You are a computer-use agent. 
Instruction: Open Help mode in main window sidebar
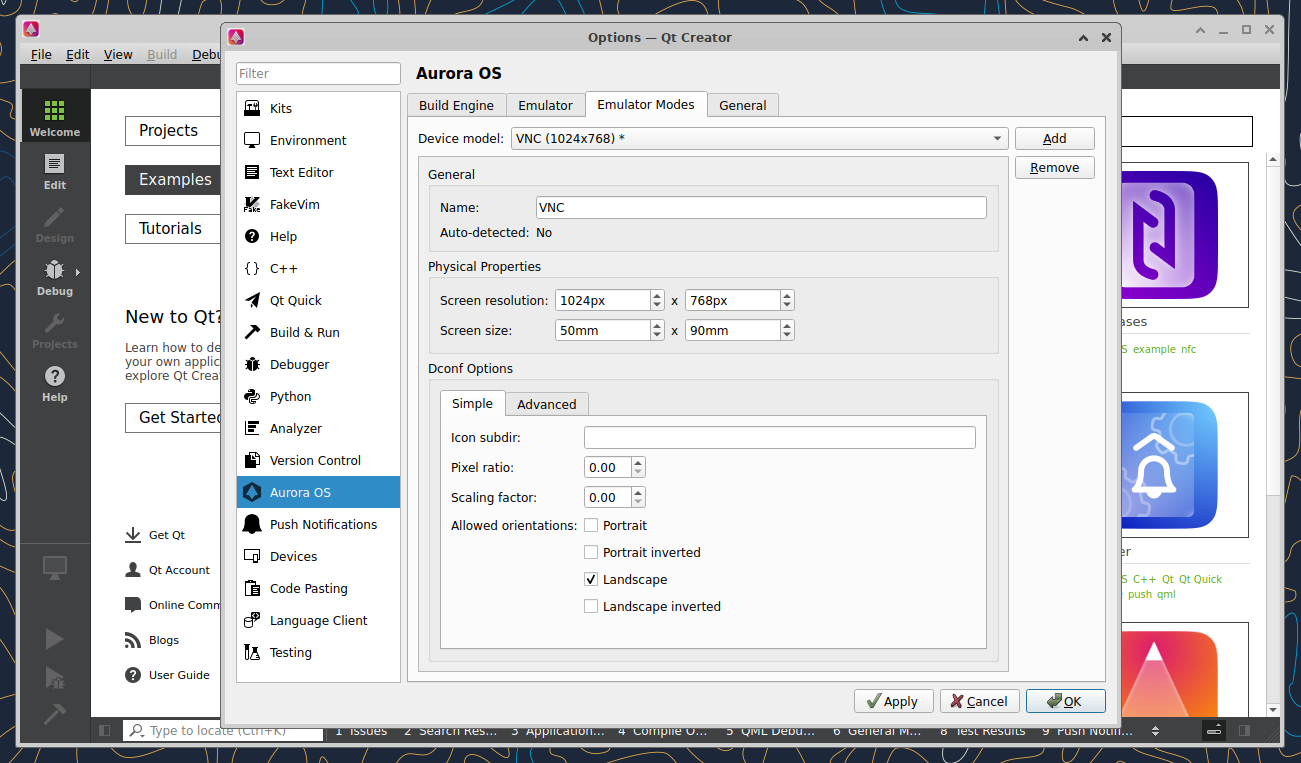coord(54,382)
